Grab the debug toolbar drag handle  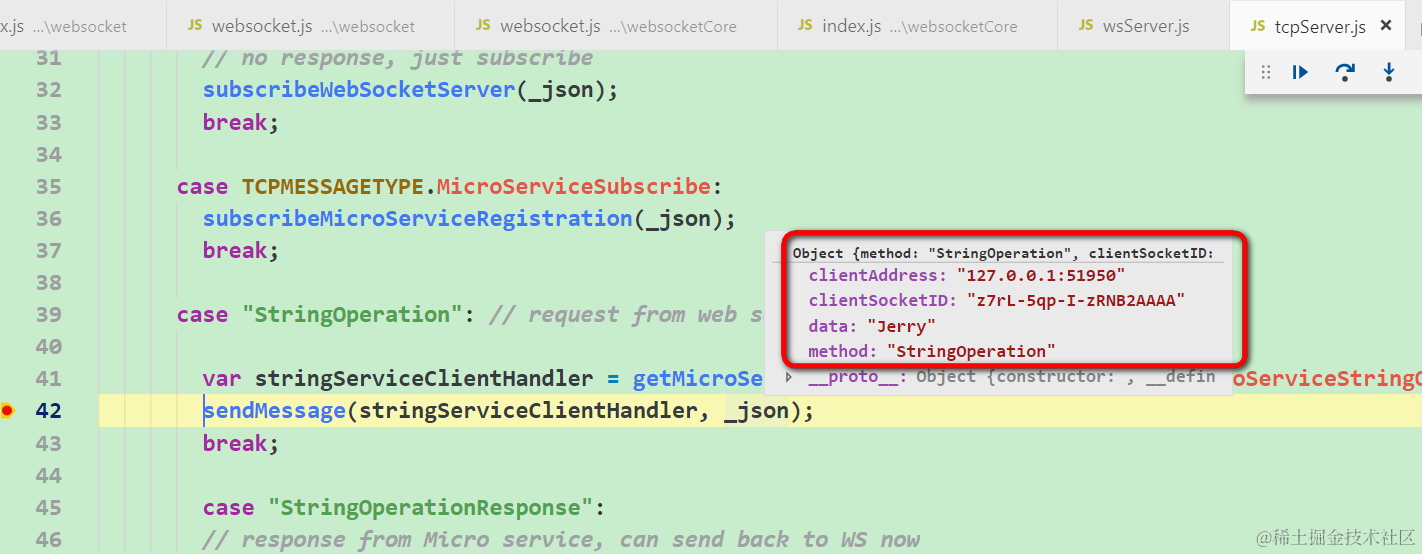coord(1266,72)
